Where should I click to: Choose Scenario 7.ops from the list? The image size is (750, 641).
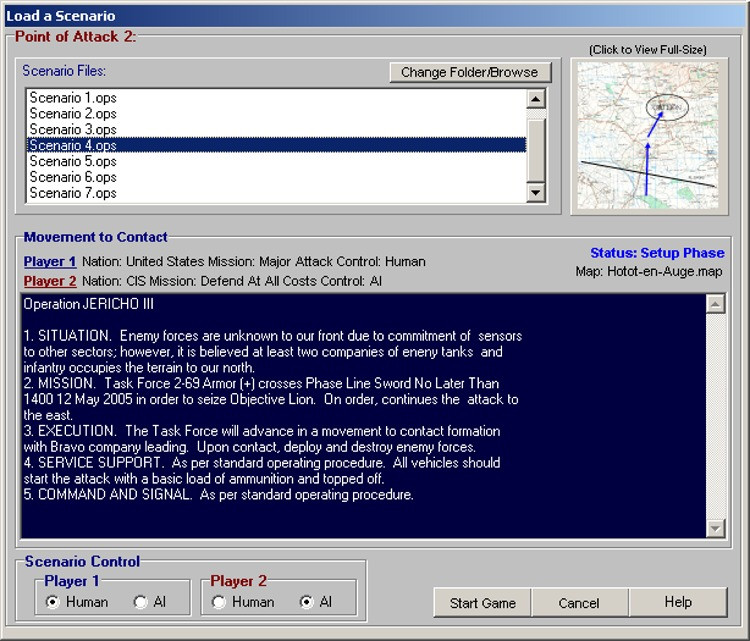(73, 193)
